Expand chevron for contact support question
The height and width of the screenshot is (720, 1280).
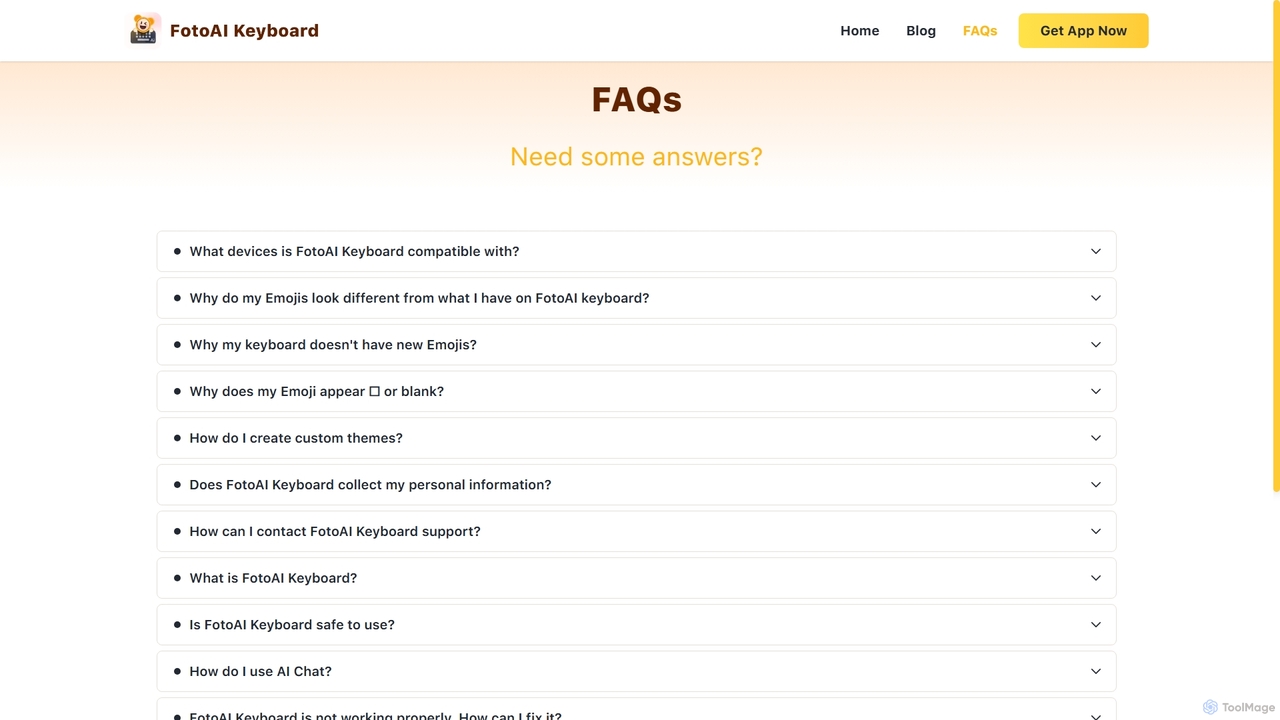click(x=1096, y=531)
